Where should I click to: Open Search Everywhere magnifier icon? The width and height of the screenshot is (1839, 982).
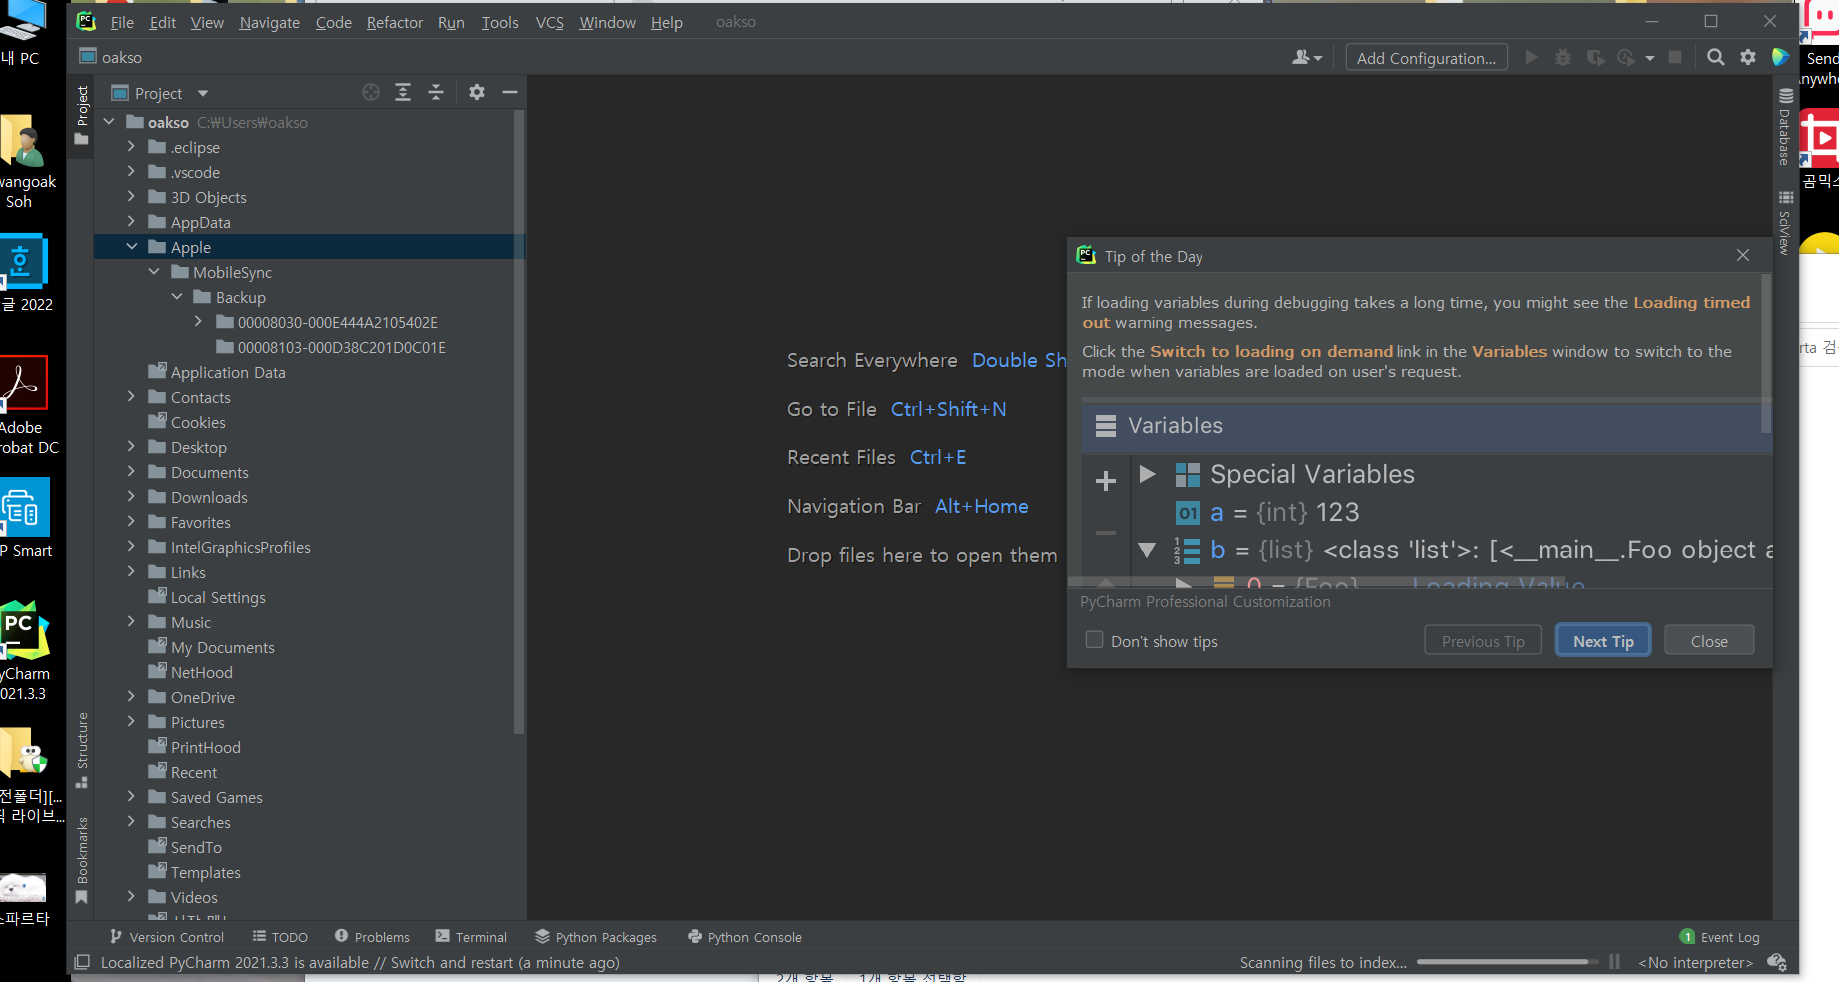(x=1716, y=58)
